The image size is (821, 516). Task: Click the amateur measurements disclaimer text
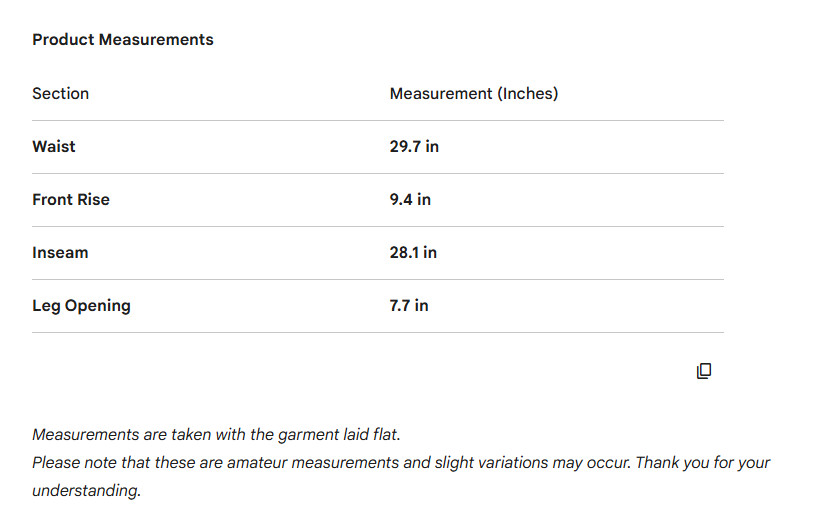331,463
